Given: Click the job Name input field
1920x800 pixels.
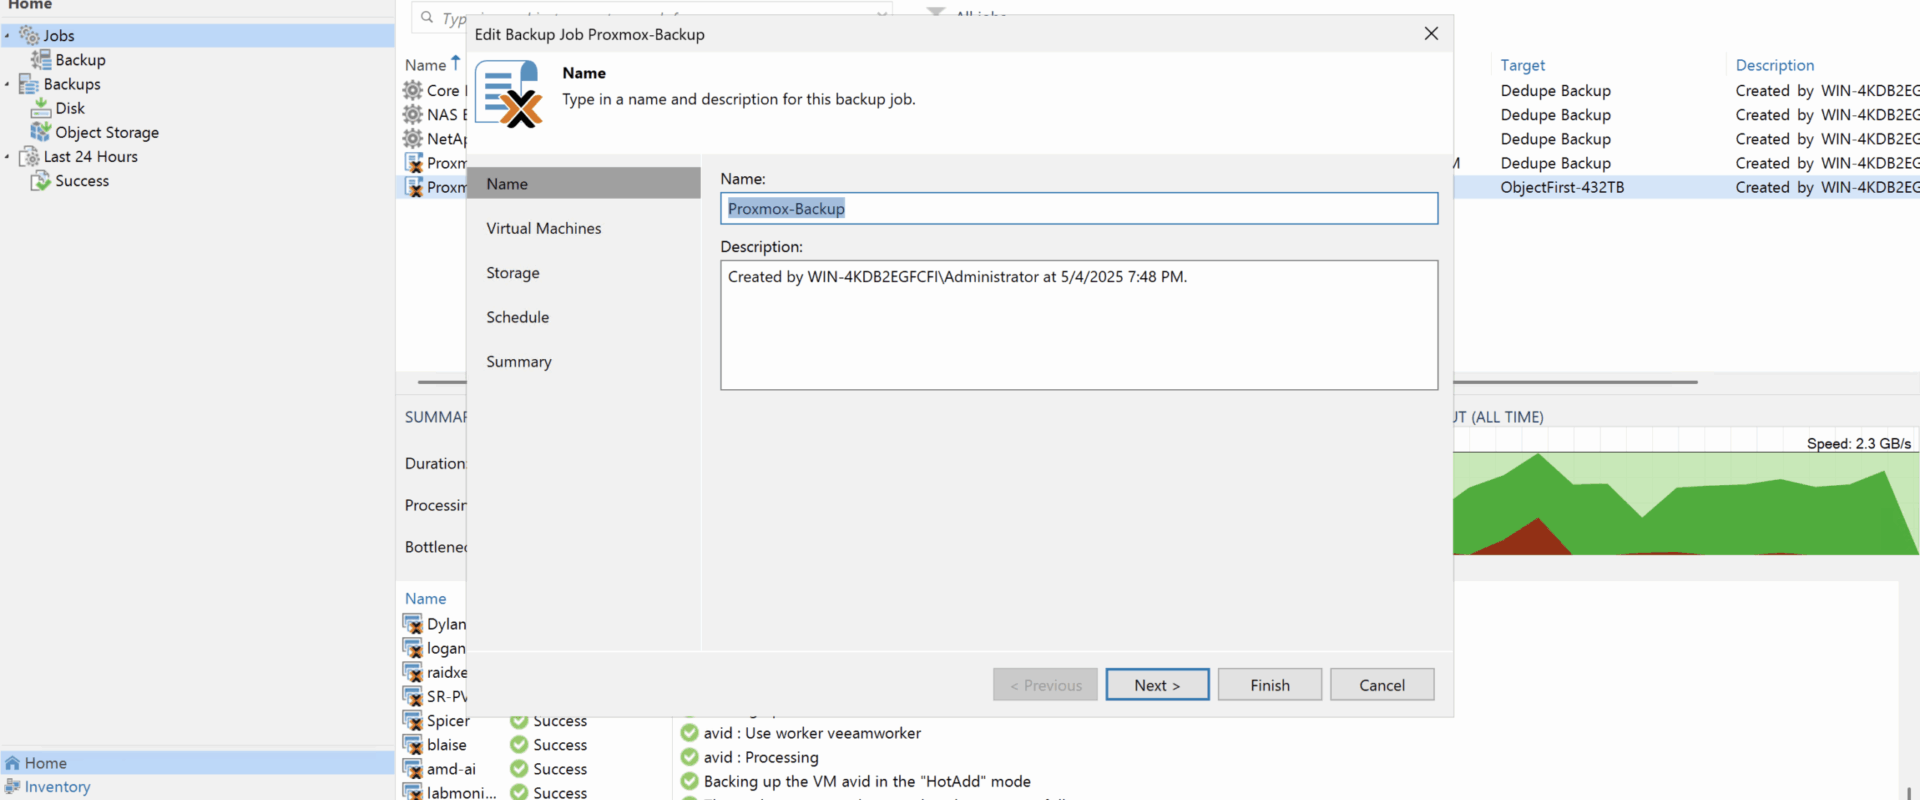Looking at the screenshot, I should tap(1079, 208).
